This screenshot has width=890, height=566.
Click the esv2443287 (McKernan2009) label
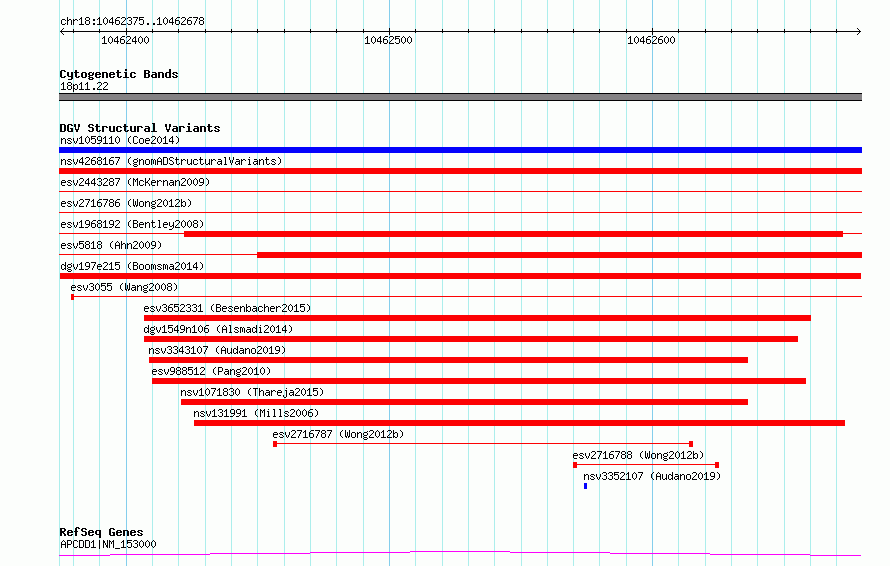(135, 182)
